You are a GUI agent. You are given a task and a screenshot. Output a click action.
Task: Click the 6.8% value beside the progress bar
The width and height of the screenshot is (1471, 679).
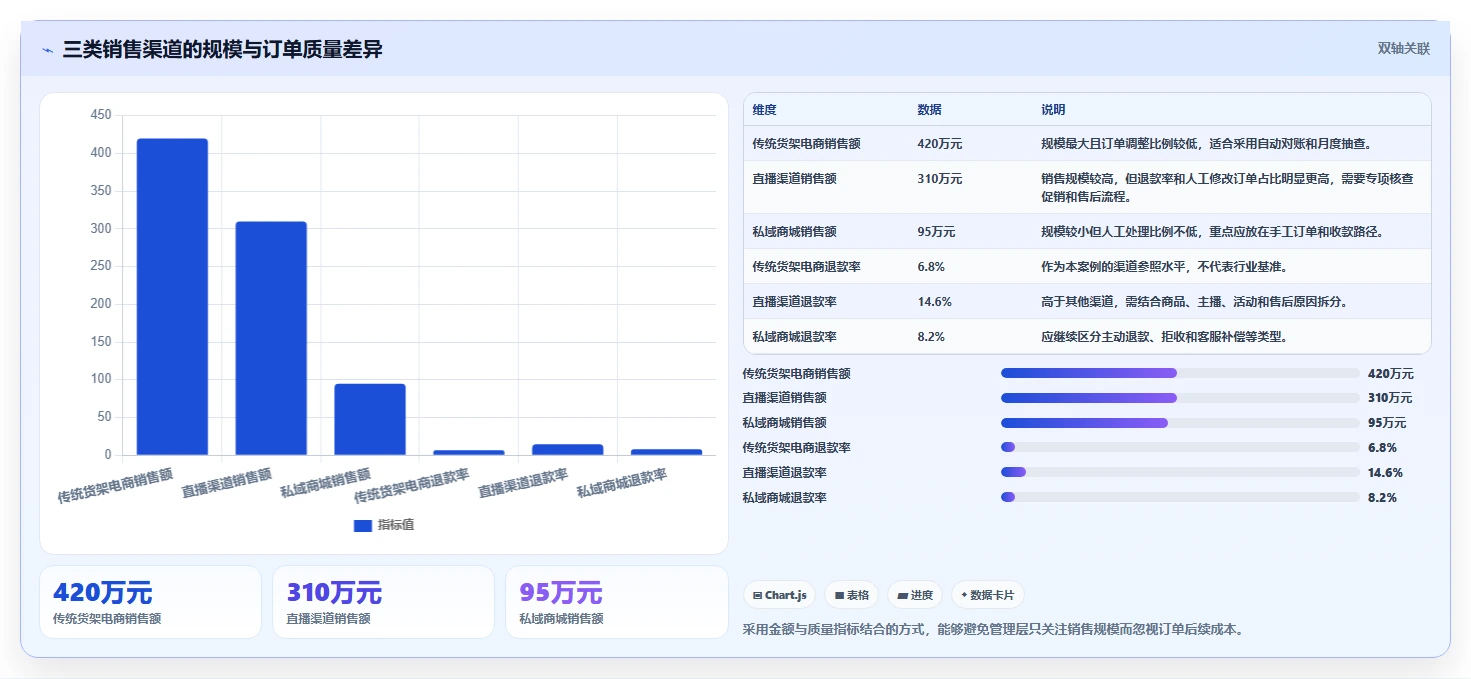(1382, 448)
